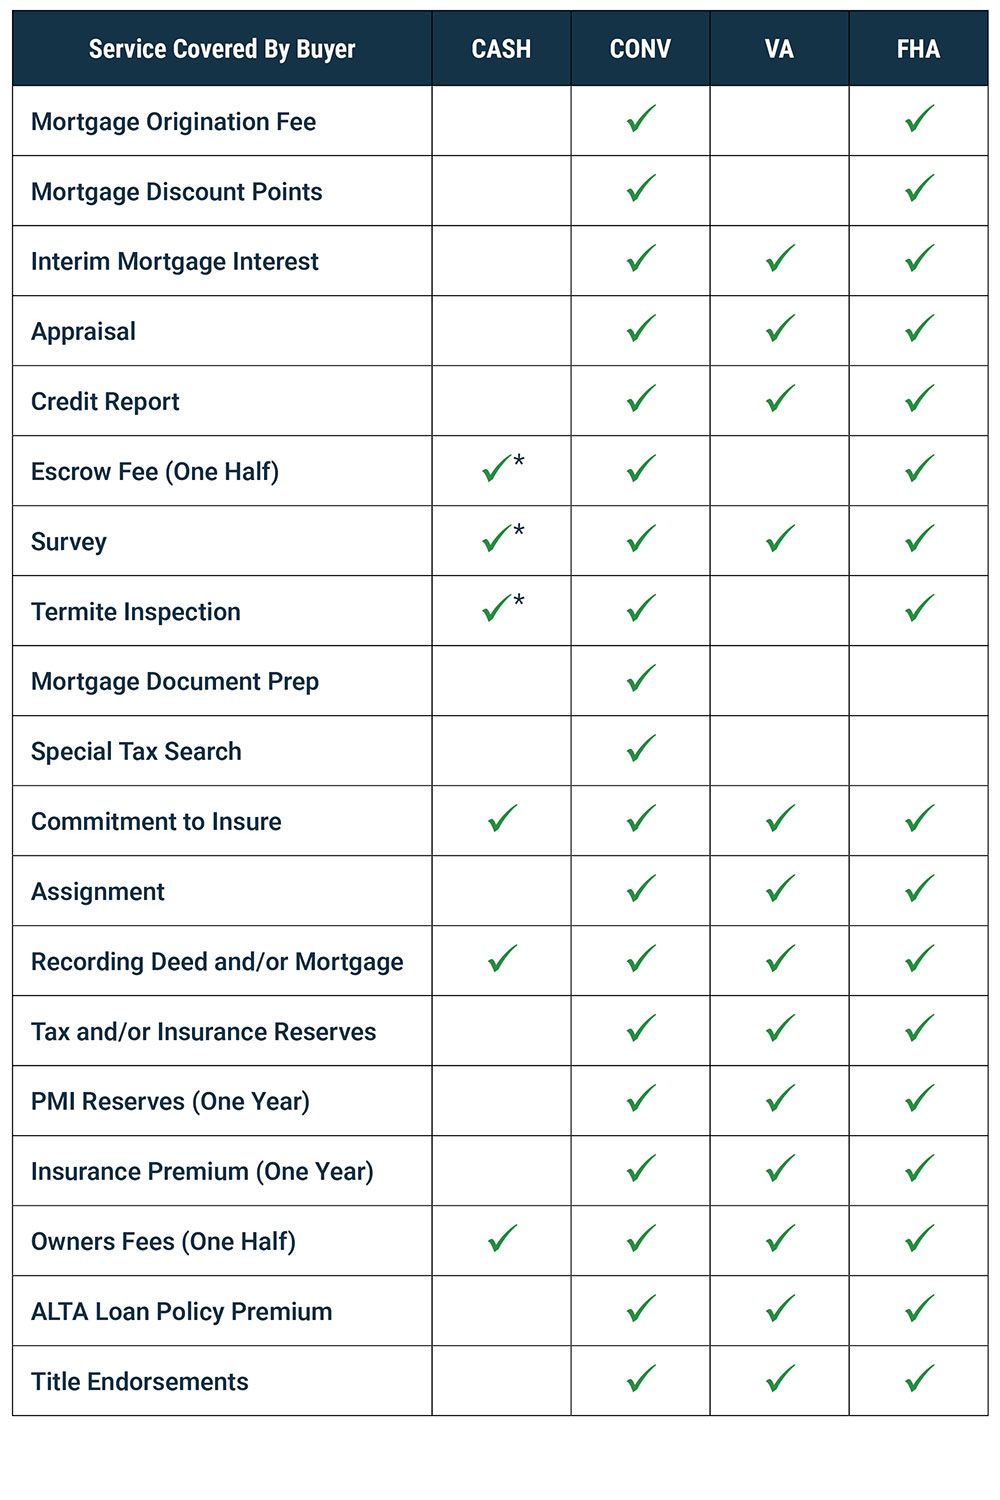
Task: Click the CASH checkmark for Escrow Fee
Action: tap(497, 468)
